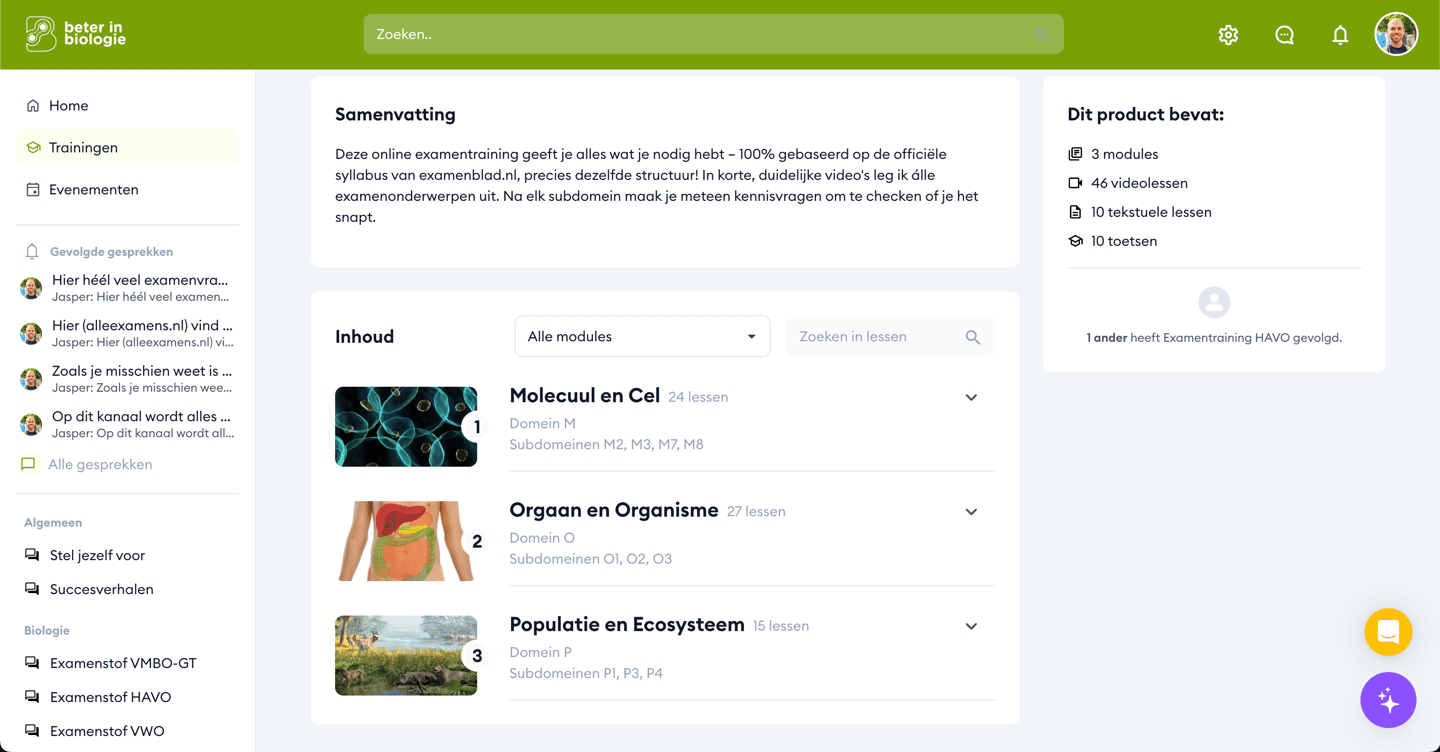Expand the Populatie en Ecosysteem module
The image size is (1440, 752).
pos(971,626)
